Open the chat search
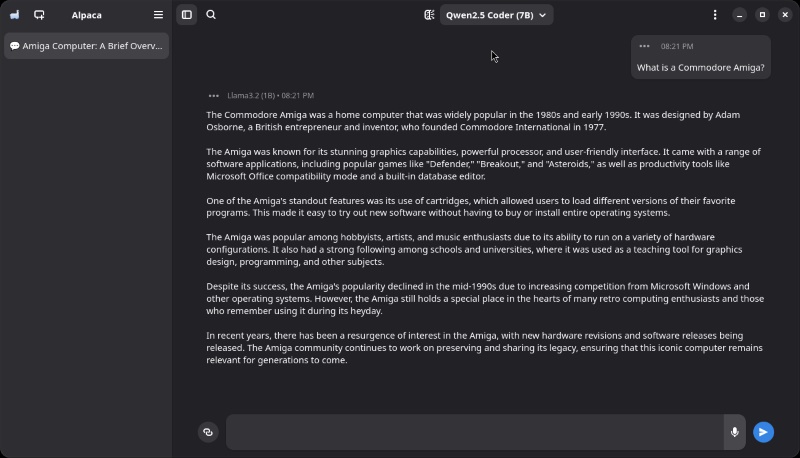This screenshot has width=800, height=458. 211,15
